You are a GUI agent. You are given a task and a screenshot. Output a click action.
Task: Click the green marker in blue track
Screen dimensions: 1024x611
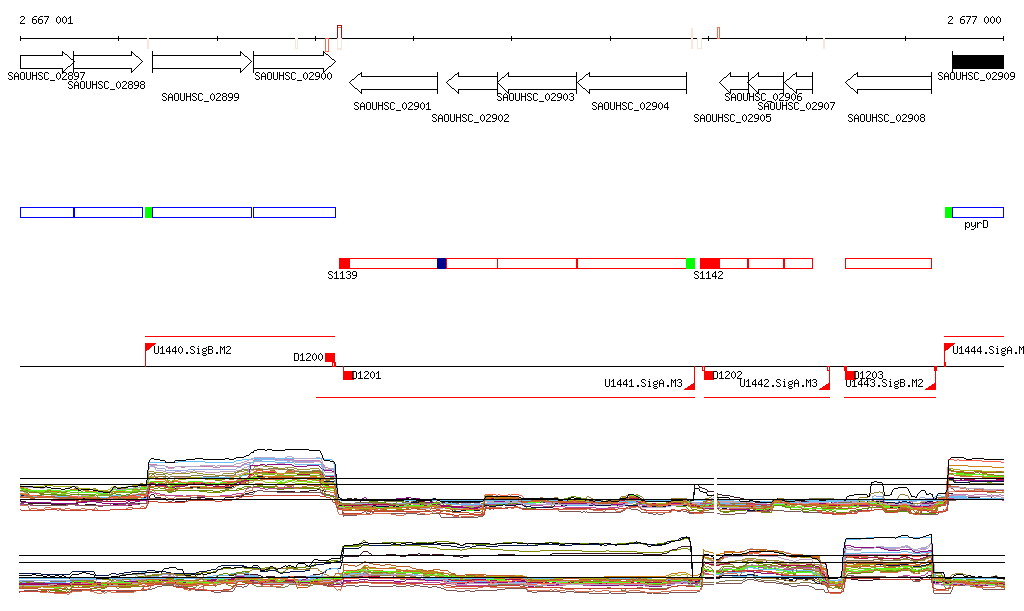148,212
